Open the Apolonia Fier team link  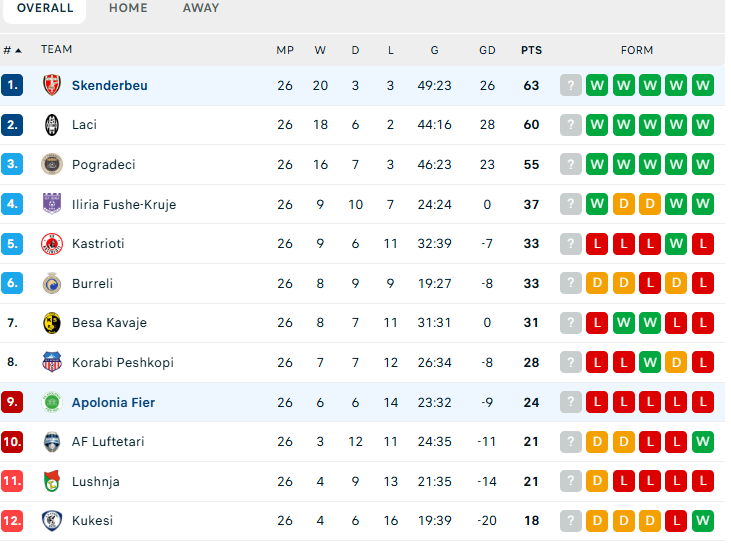coord(113,402)
